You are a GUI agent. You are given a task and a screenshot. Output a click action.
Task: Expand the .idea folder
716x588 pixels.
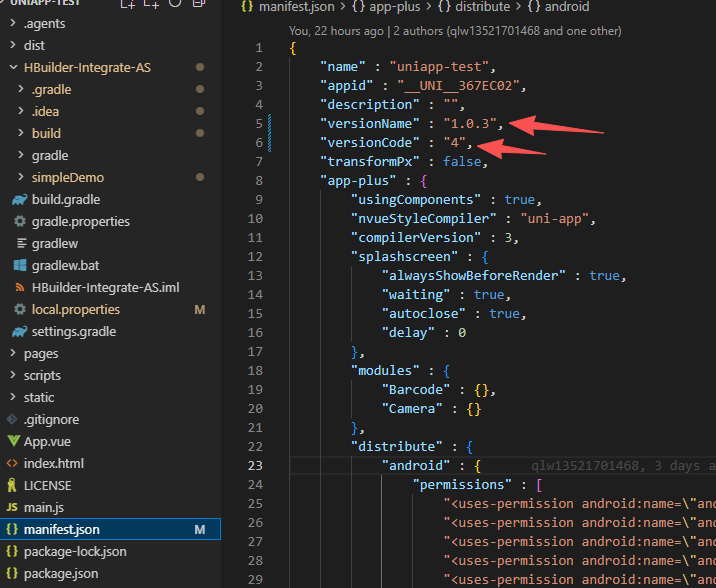click(21, 111)
